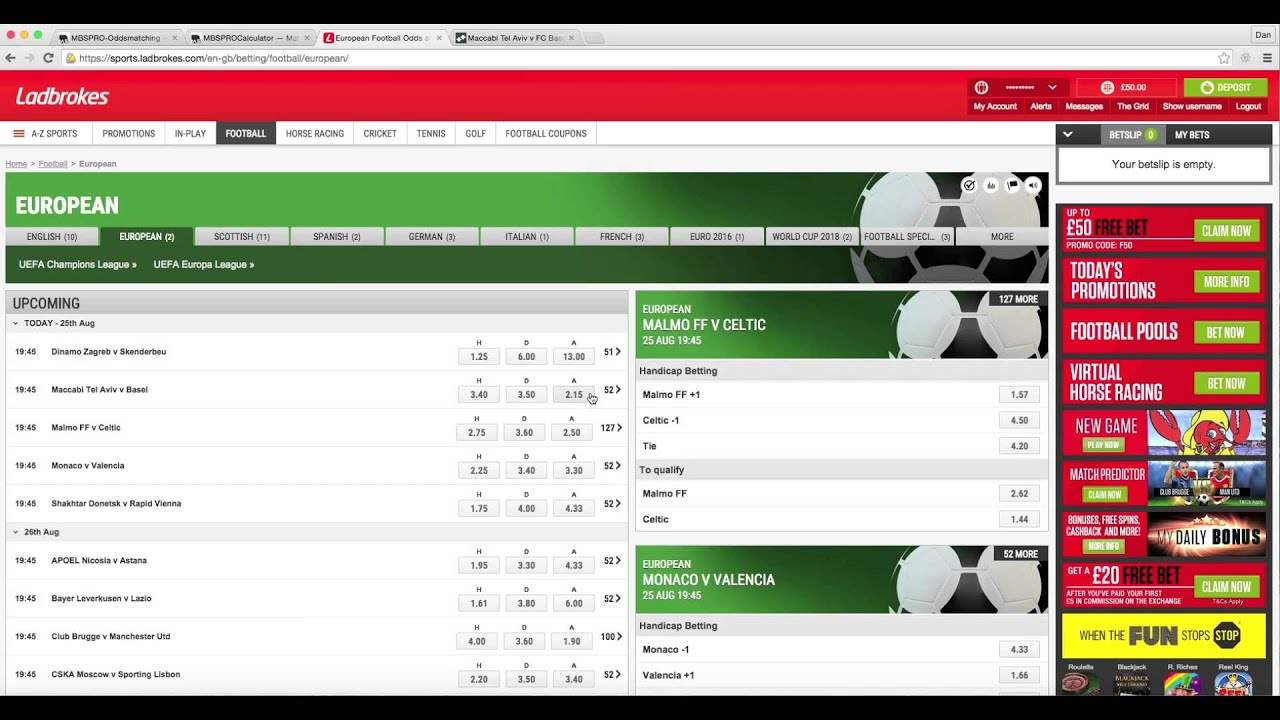Open Monaco v Valencia match row
The height and width of the screenshot is (720, 1280).
(316, 466)
